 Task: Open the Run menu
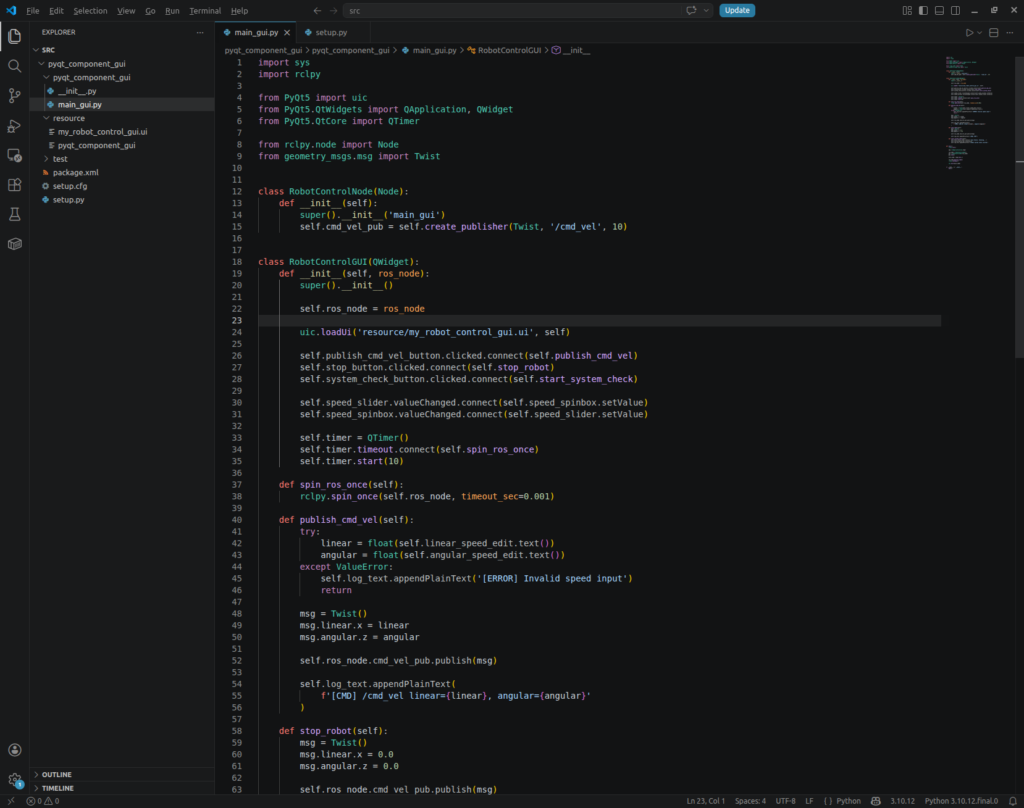pos(172,10)
